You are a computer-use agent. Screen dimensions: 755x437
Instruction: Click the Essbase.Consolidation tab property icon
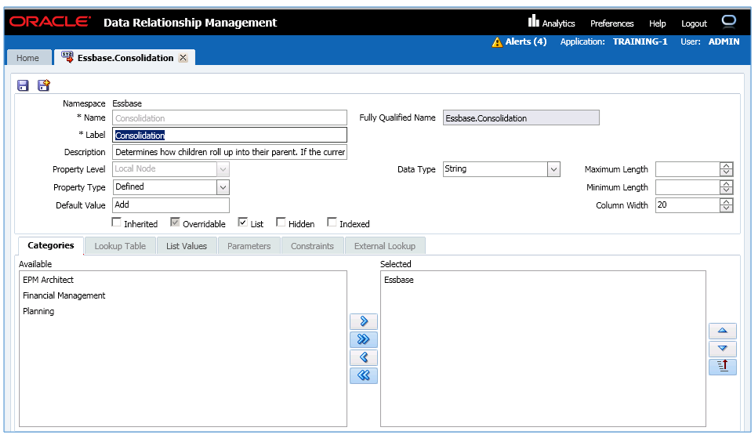tap(67, 57)
